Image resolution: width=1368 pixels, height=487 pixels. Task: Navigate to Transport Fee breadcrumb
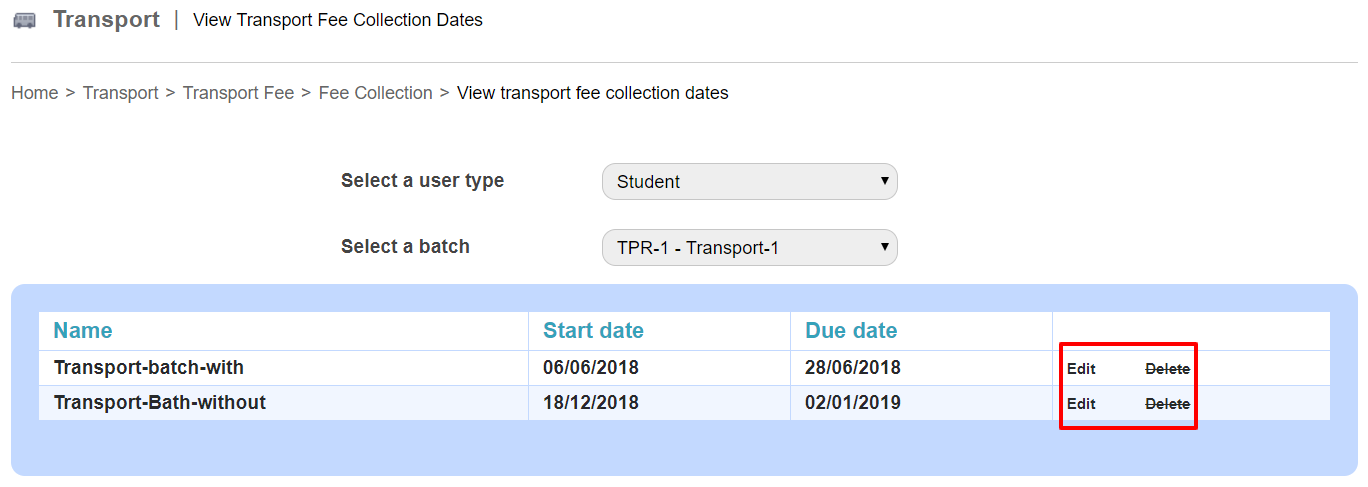pos(238,93)
